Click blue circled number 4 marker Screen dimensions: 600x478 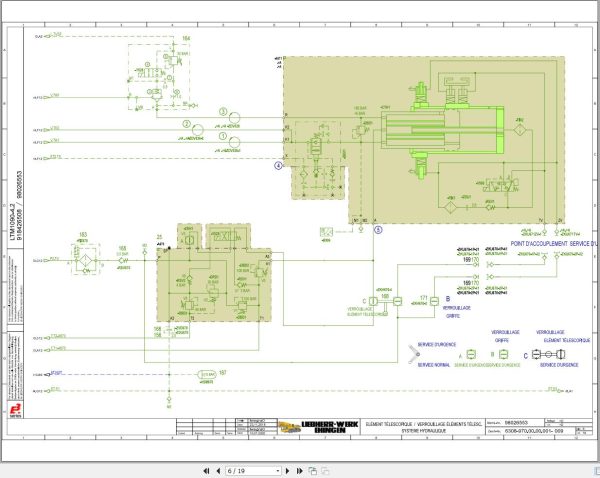coord(278,166)
